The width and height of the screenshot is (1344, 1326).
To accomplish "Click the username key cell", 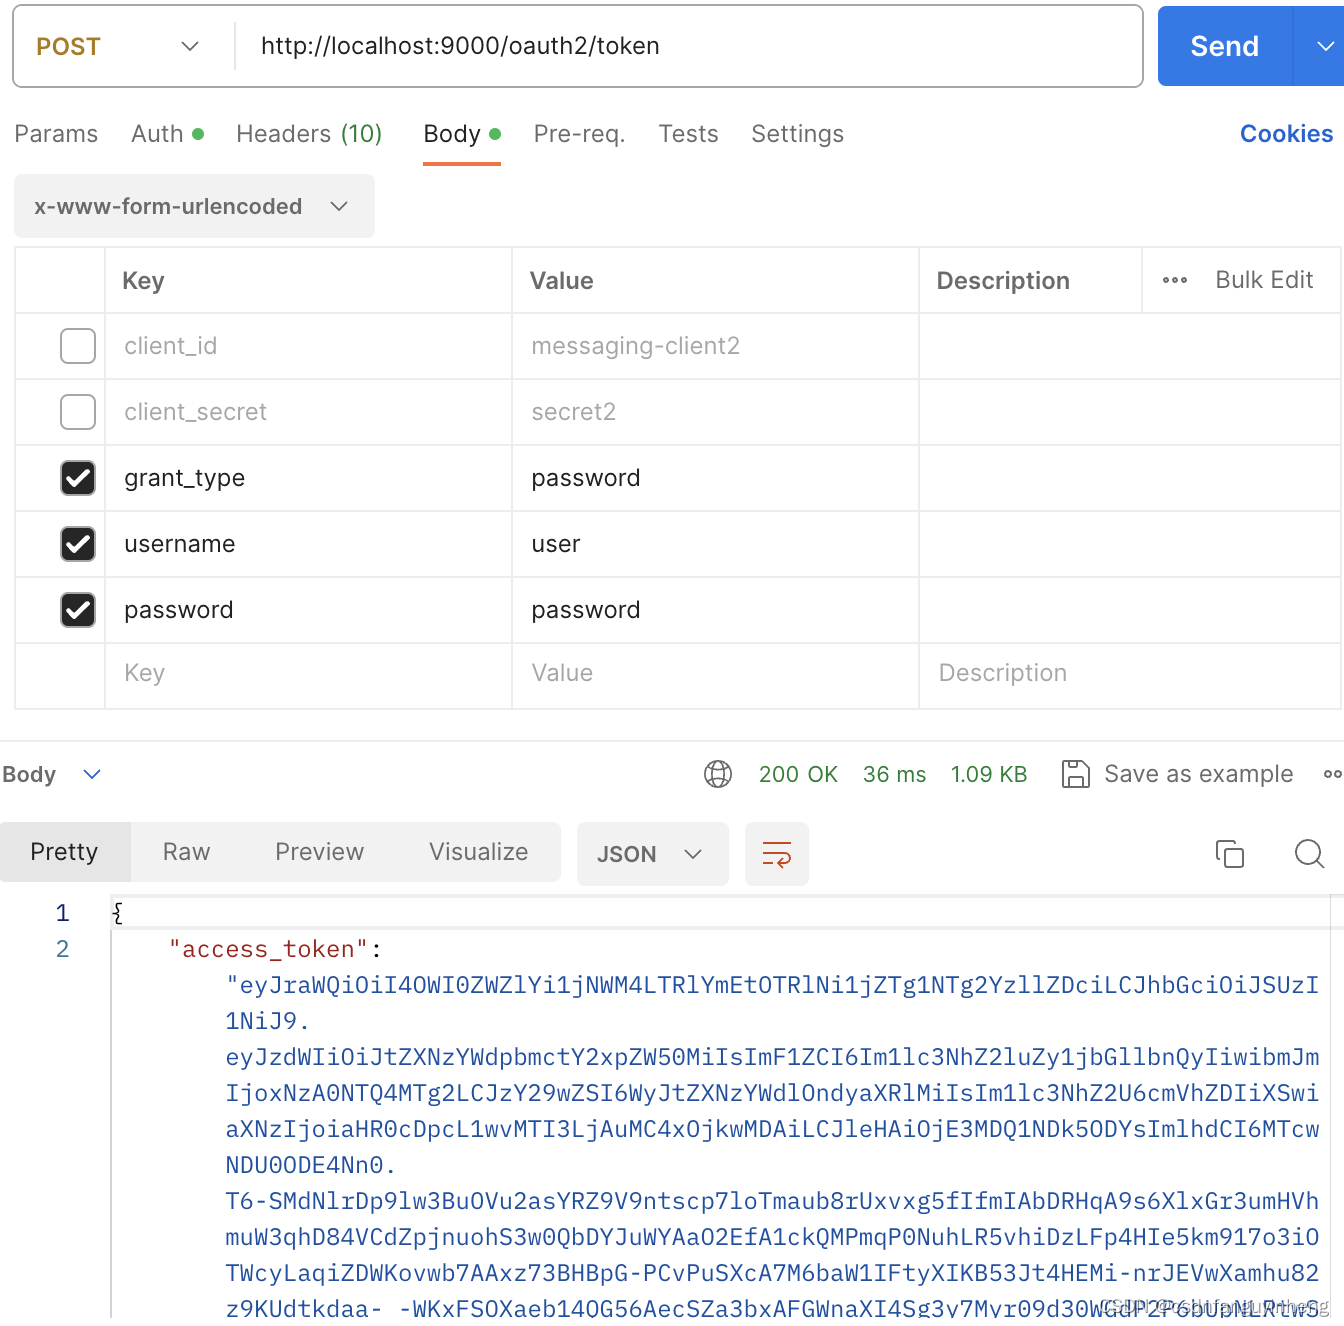I will [x=309, y=544].
